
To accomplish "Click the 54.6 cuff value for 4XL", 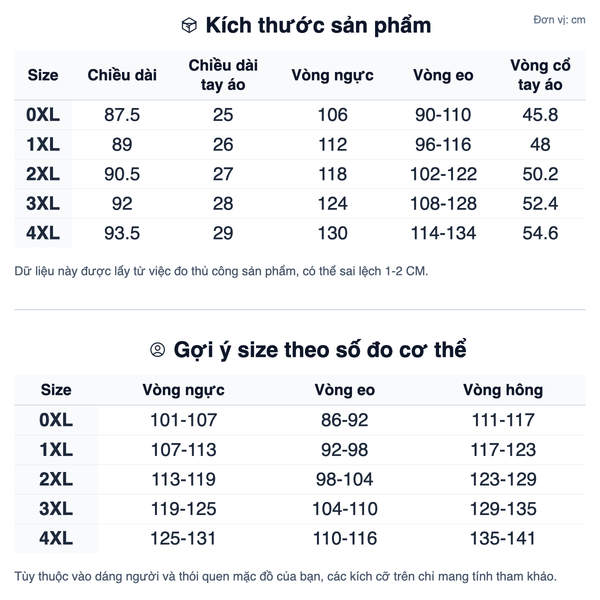I will (x=540, y=235).
